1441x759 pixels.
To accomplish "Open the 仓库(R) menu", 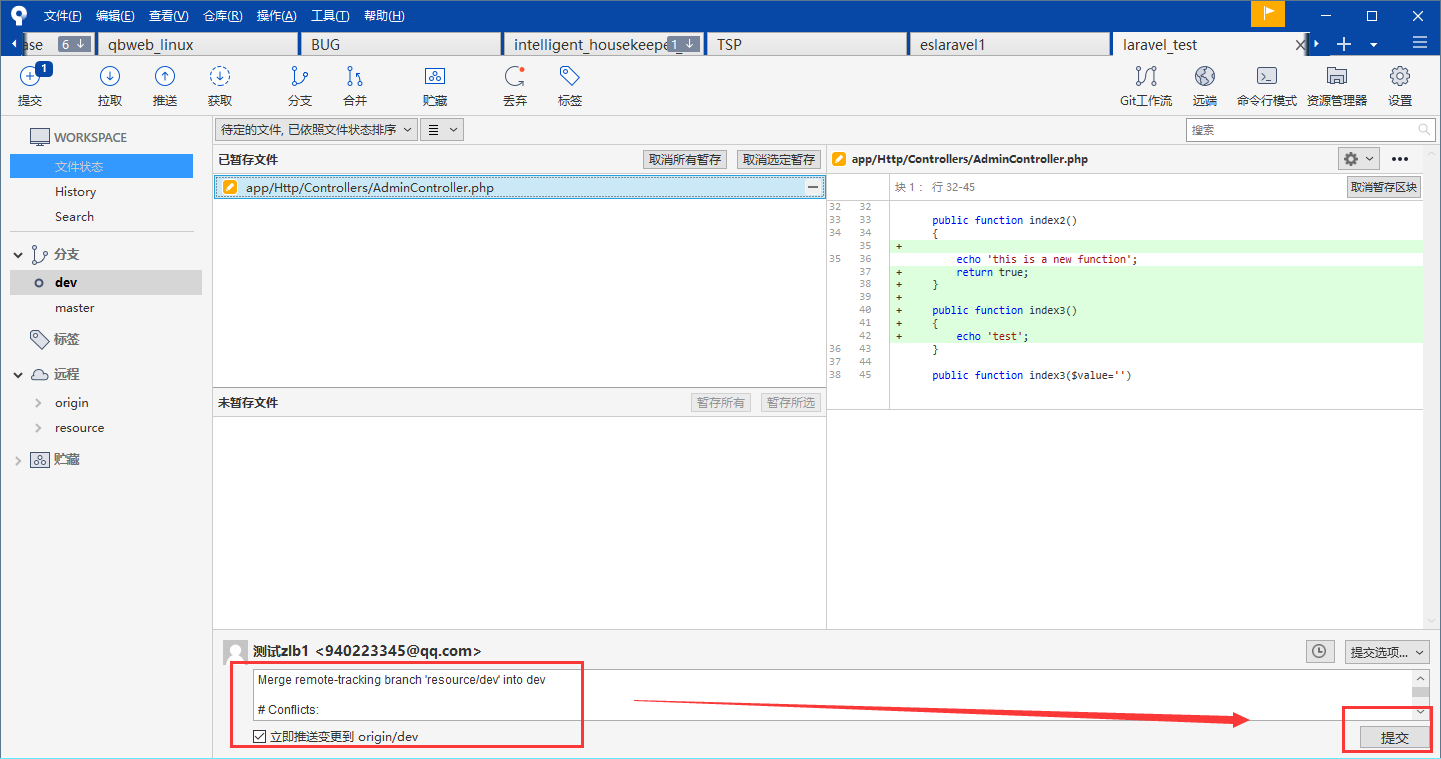I will click(x=222, y=16).
